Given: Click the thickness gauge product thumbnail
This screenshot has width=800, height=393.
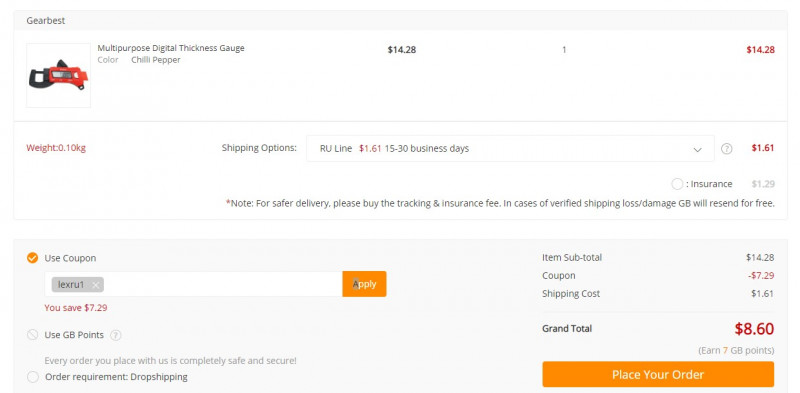Looking at the screenshot, I should coord(58,75).
